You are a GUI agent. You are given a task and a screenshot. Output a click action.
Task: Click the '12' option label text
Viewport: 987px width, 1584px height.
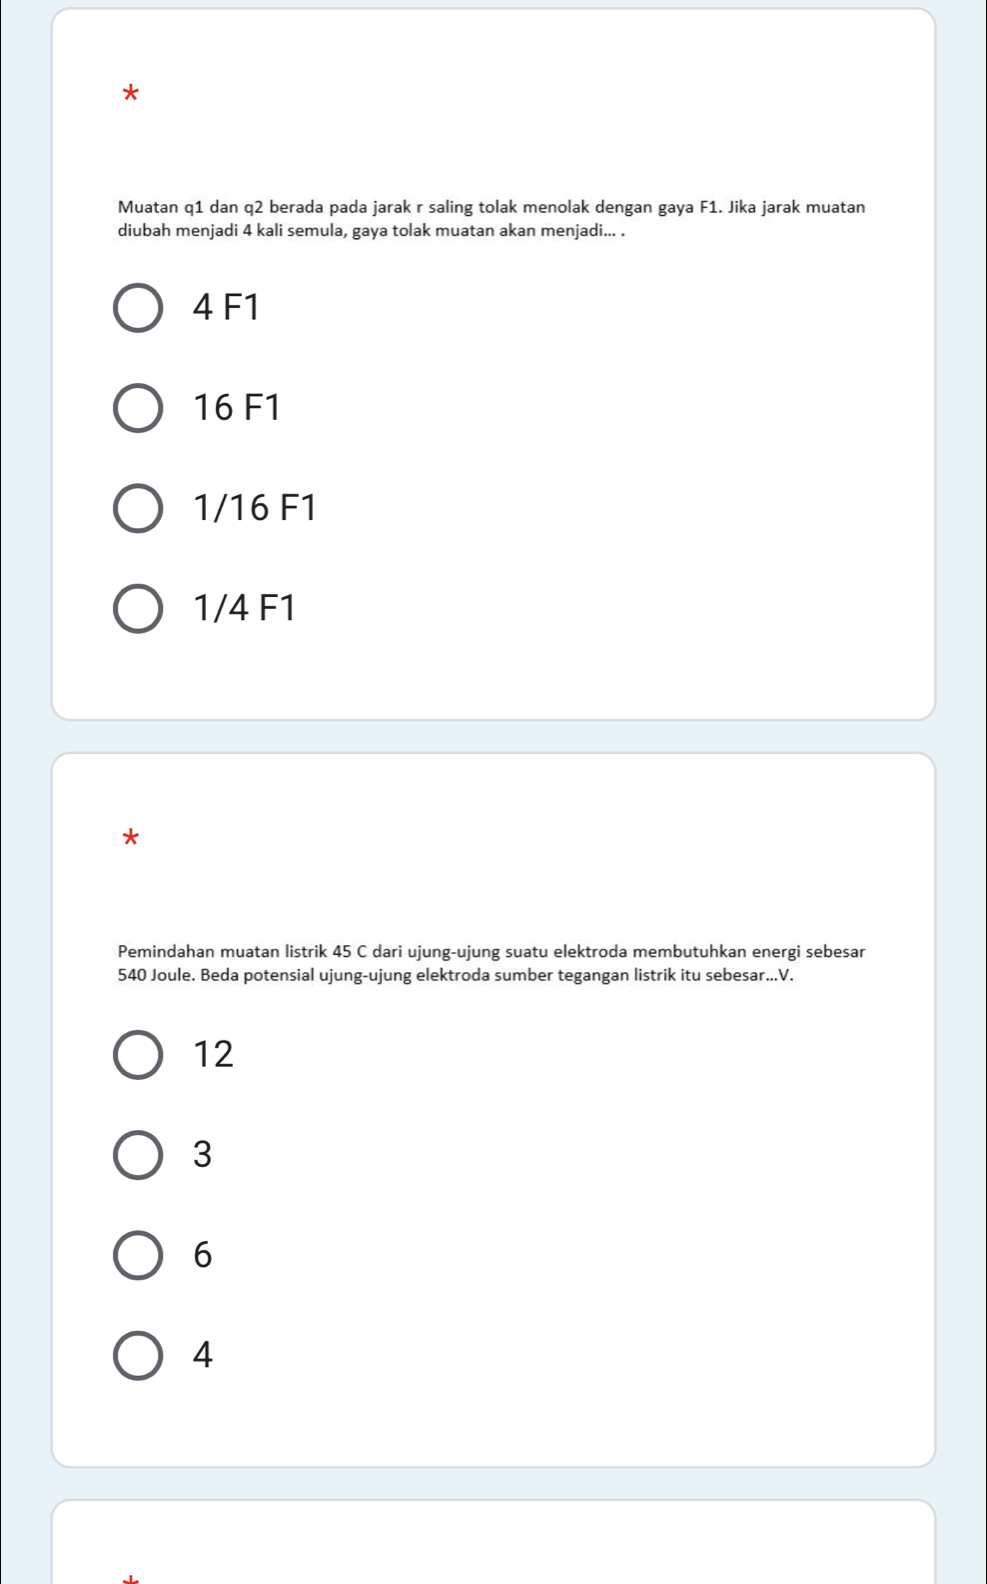click(x=213, y=1054)
